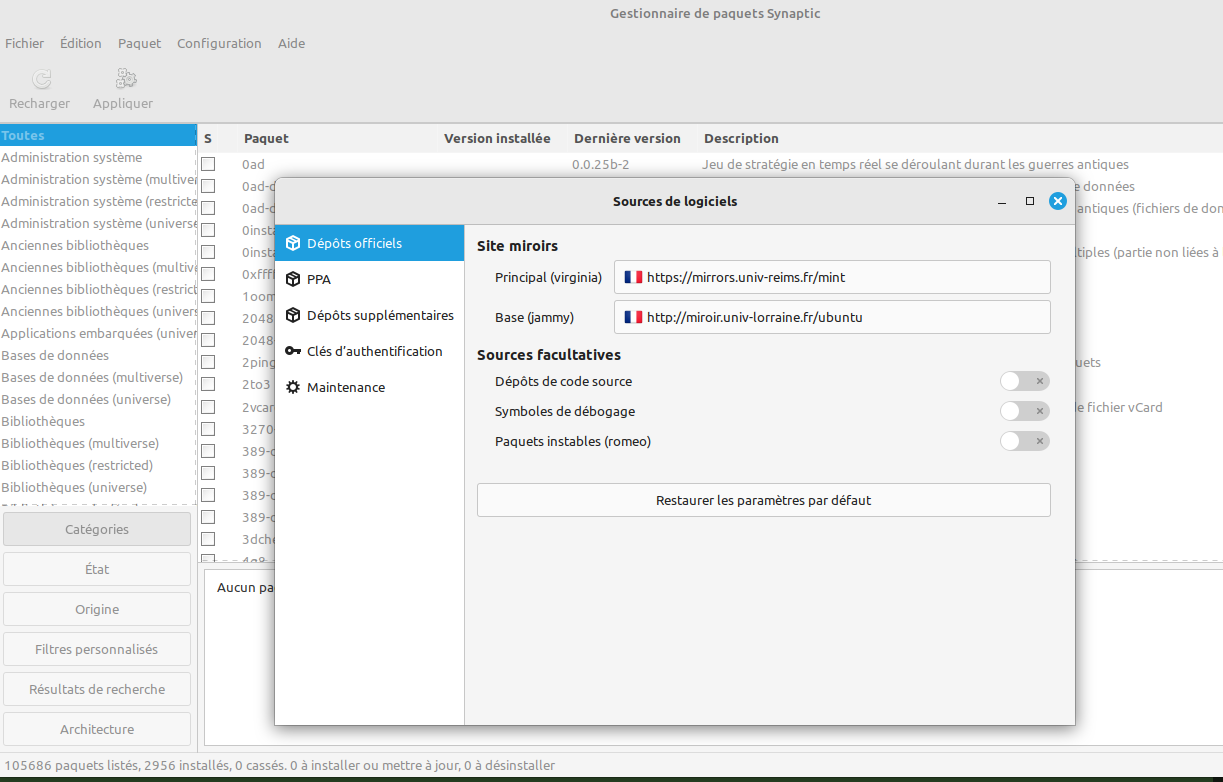
Task: Click the Recharger reload icon
Action: pos(40,79)
